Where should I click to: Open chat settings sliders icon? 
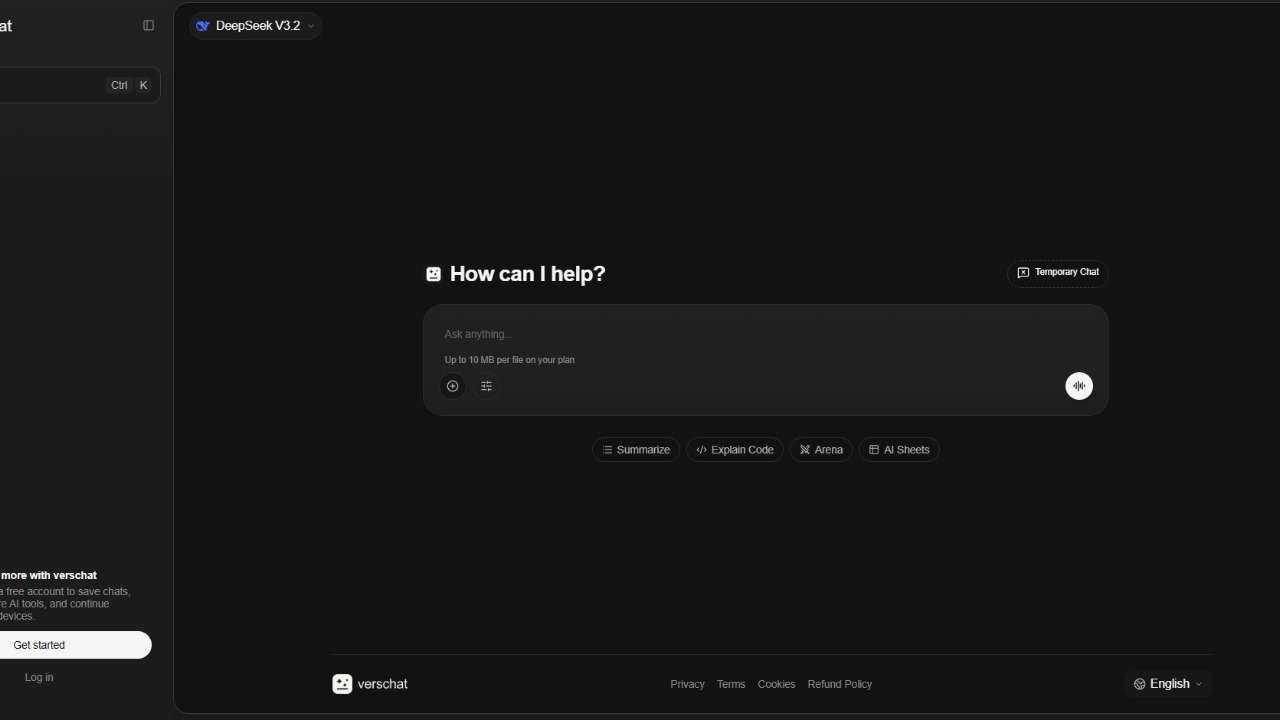pos(487,386)
